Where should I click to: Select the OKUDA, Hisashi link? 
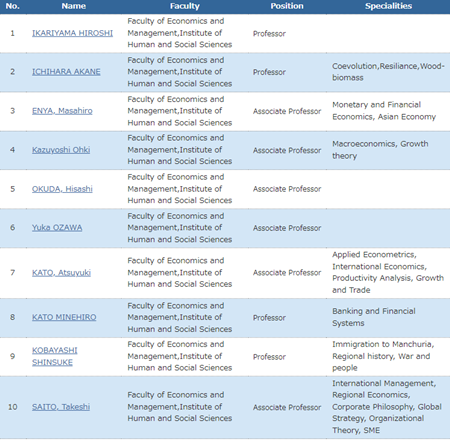[62, 189]
